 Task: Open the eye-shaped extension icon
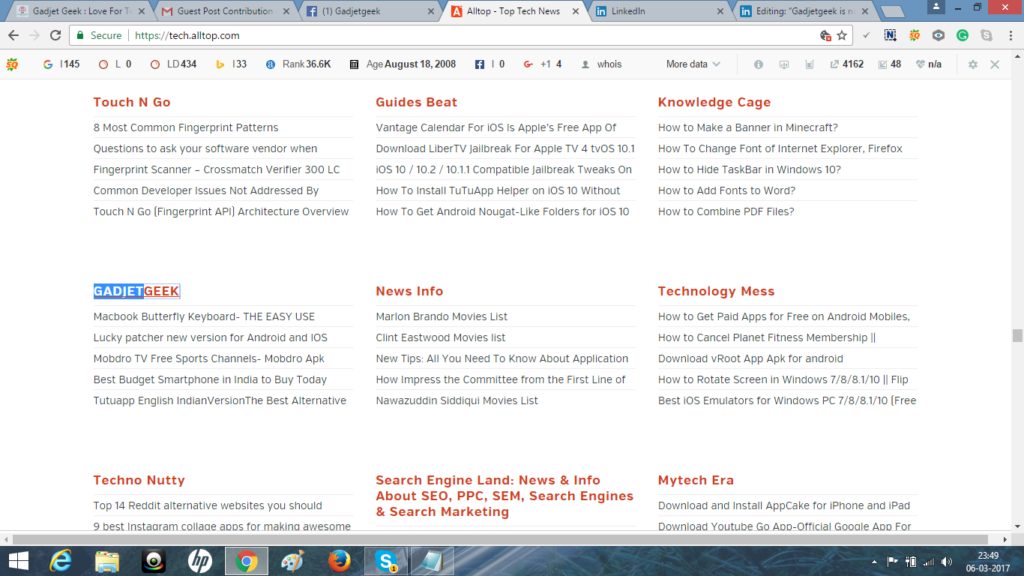click(x=938, y=35)
